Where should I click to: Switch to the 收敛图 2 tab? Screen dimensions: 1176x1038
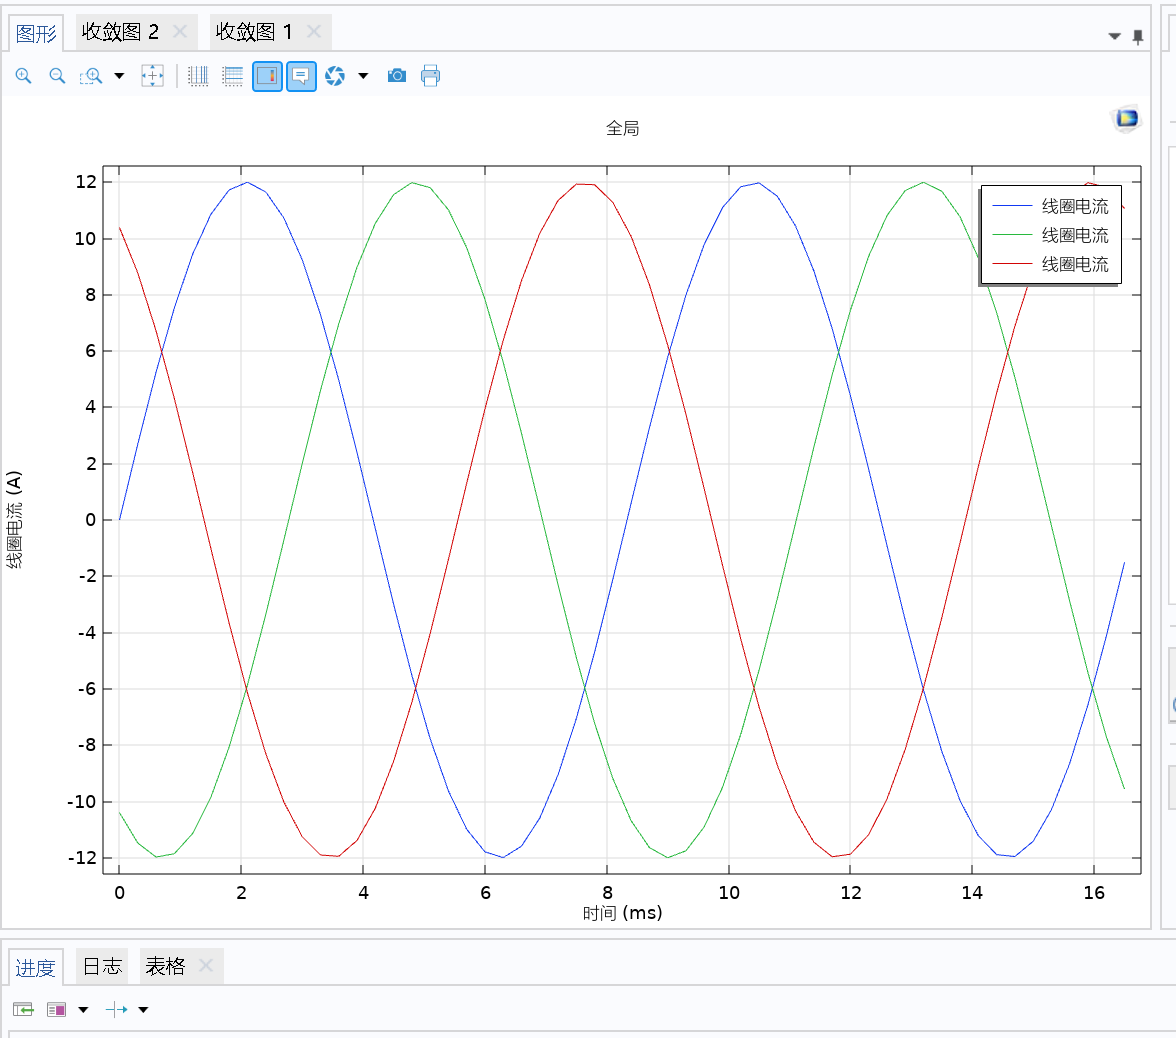[120, 32]
